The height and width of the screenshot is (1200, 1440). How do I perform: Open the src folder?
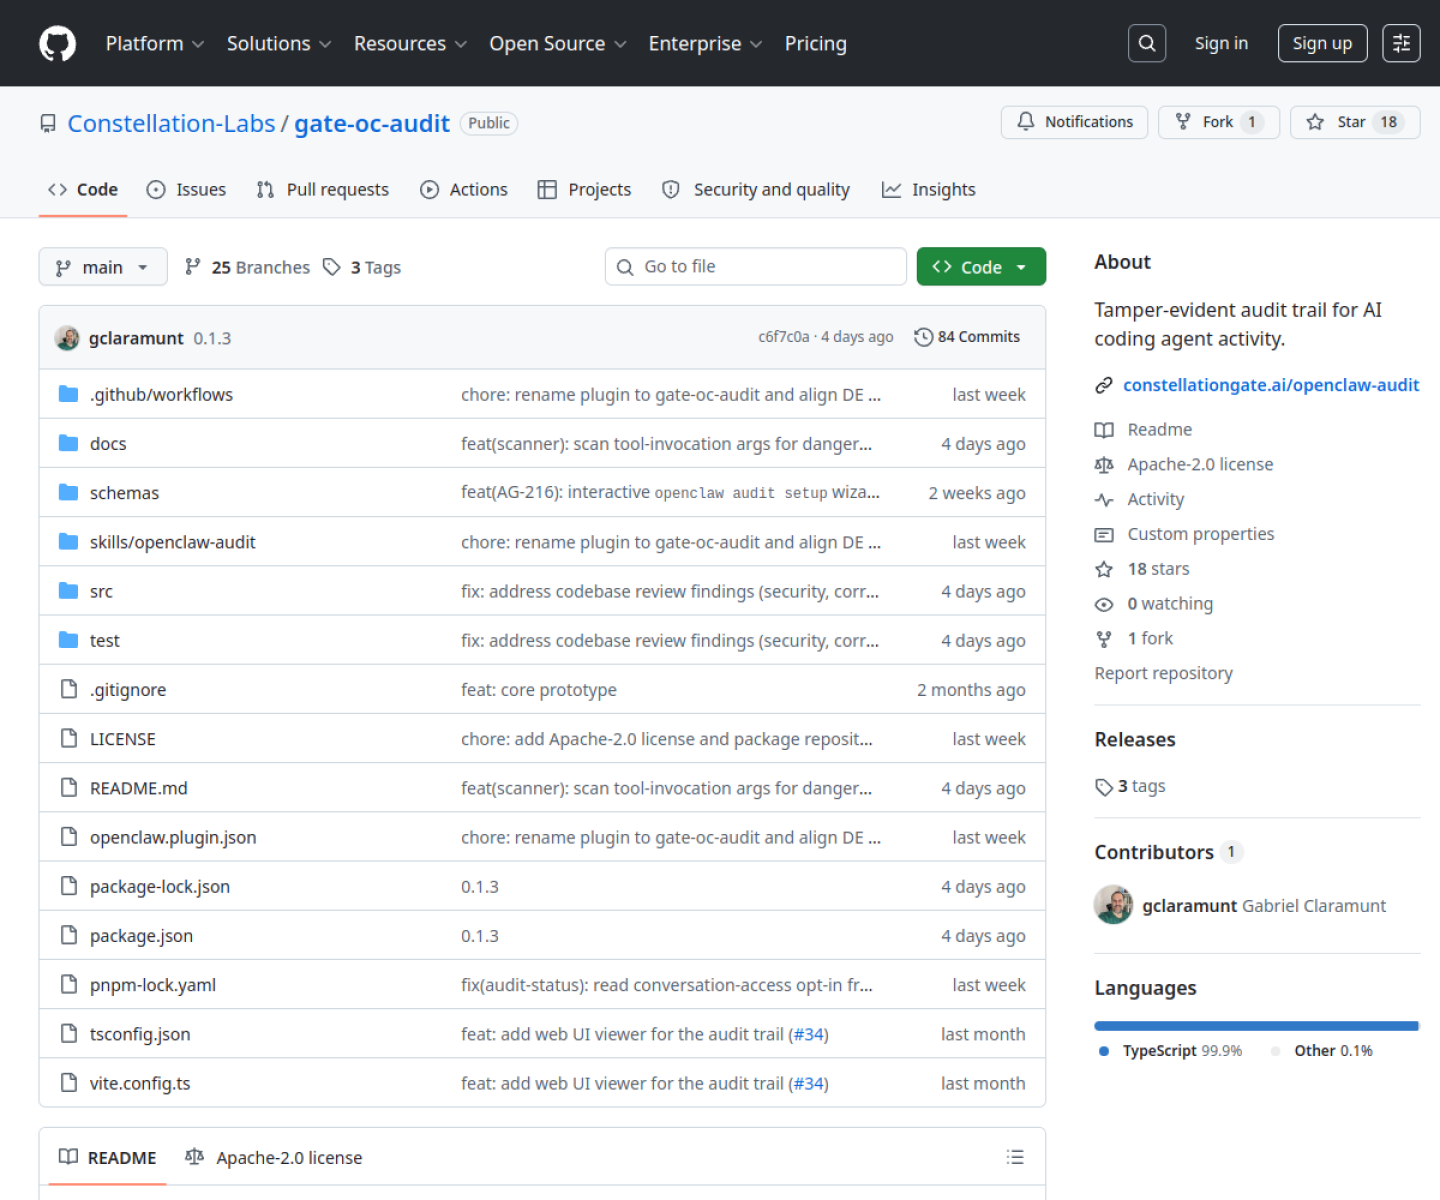click(x=101, y=592)
